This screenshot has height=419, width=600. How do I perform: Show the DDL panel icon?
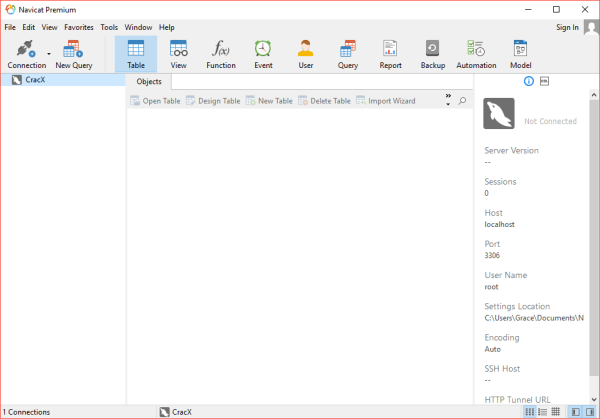click(x=544, y=81)
